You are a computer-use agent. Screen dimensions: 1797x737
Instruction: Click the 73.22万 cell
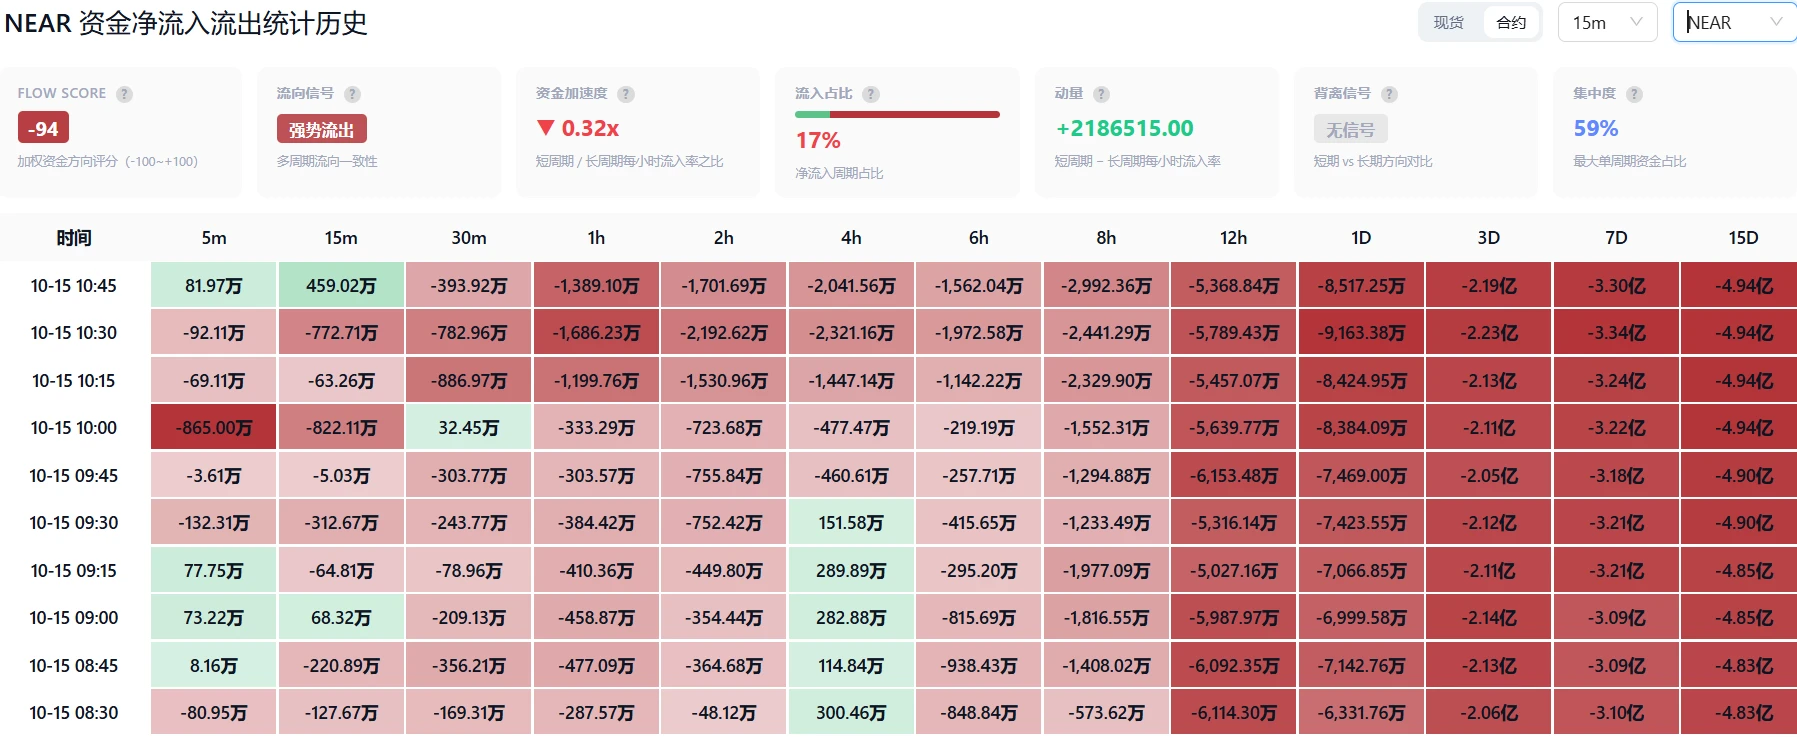point(214,618)
